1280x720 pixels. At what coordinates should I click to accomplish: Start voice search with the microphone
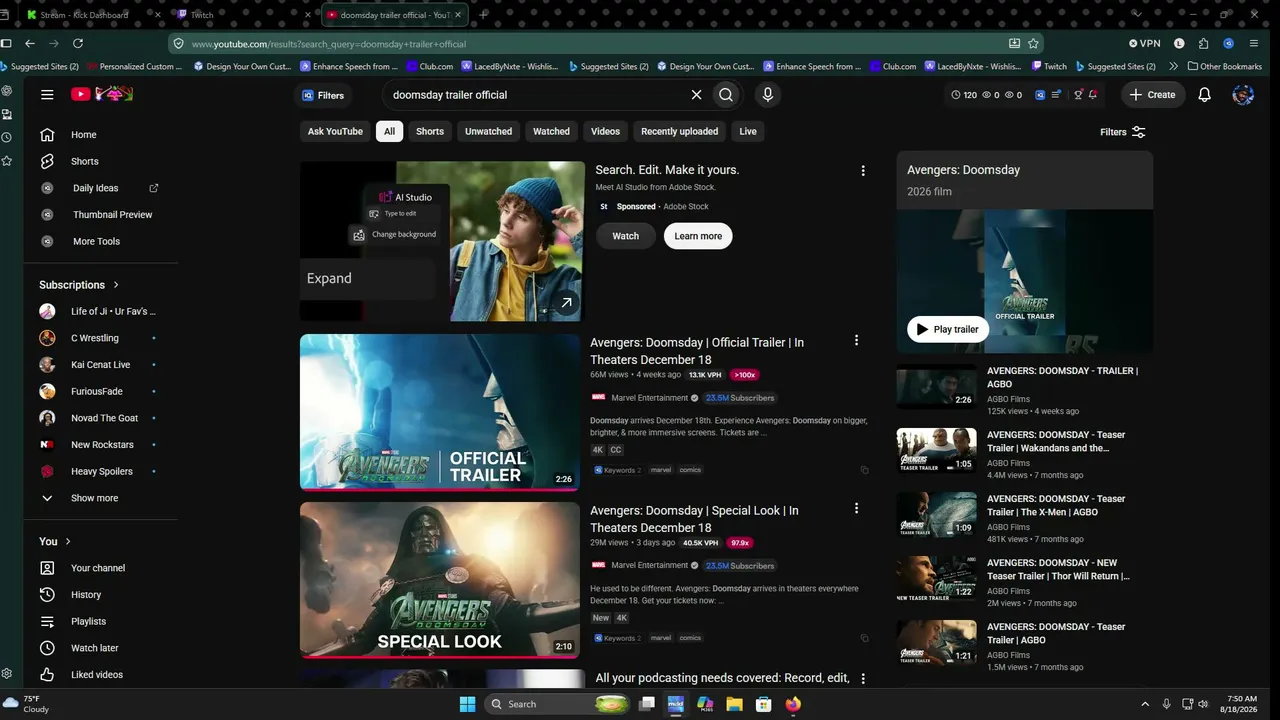767,95
